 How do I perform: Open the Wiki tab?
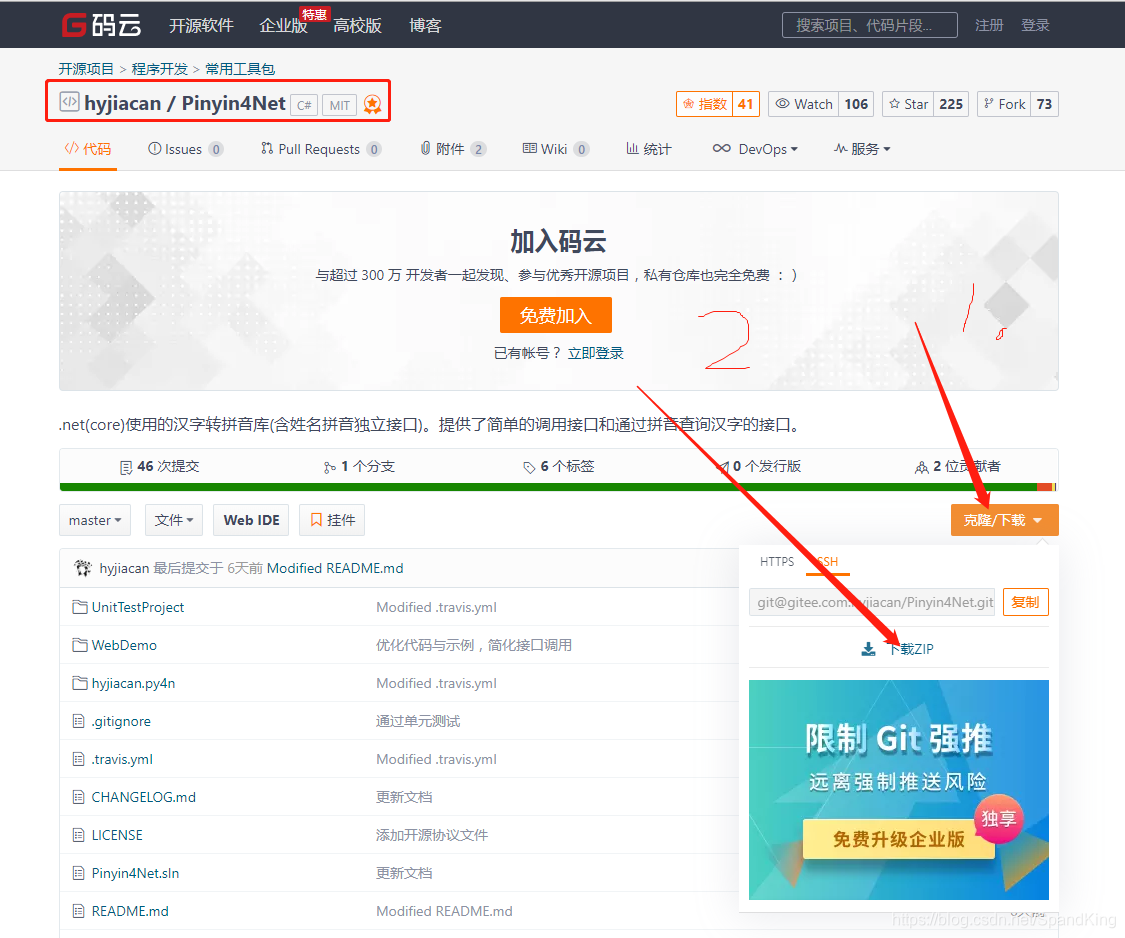(556, 149)
